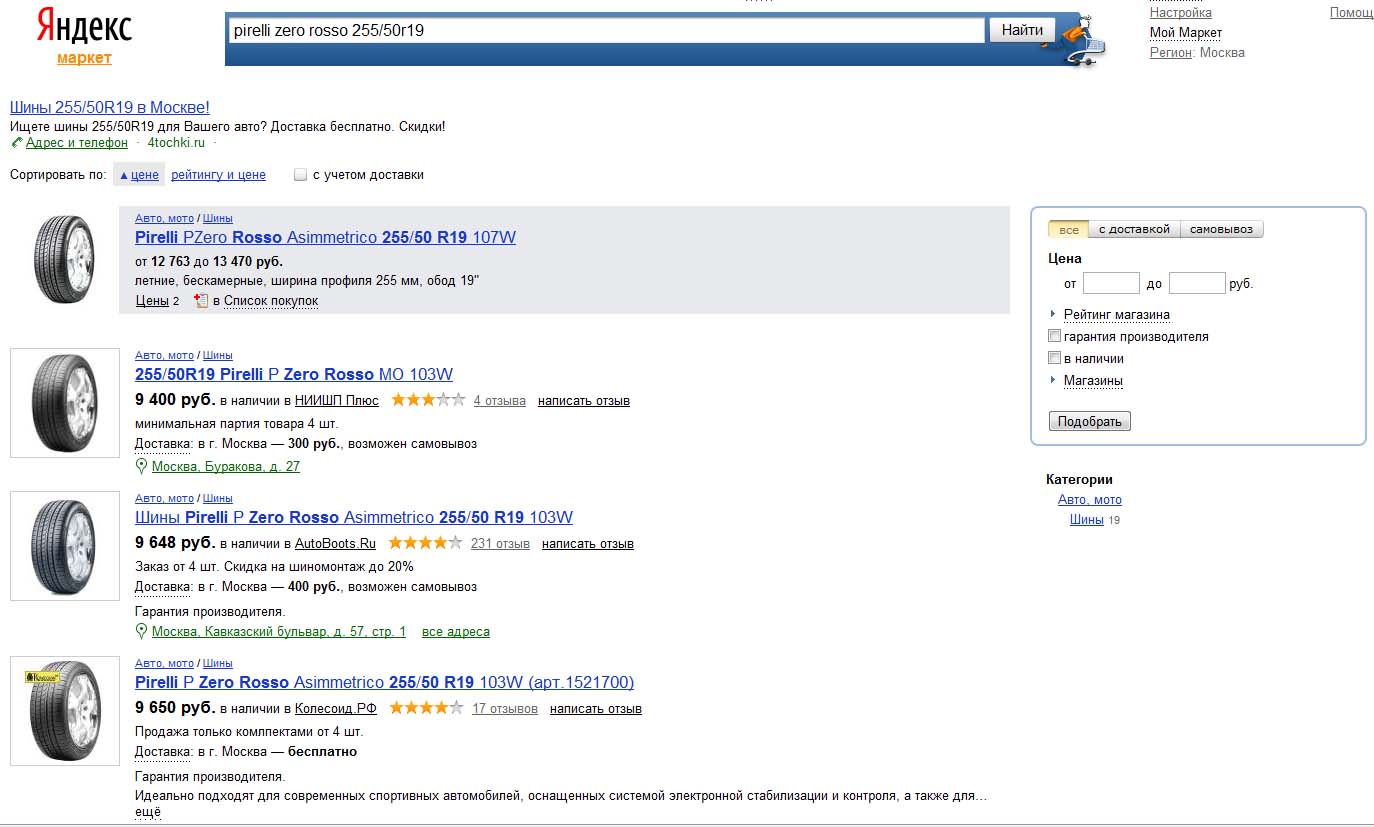This screenshot has width=1374, height=827.
Task: Open the Настройка link
Action: tap(1180, 13)
